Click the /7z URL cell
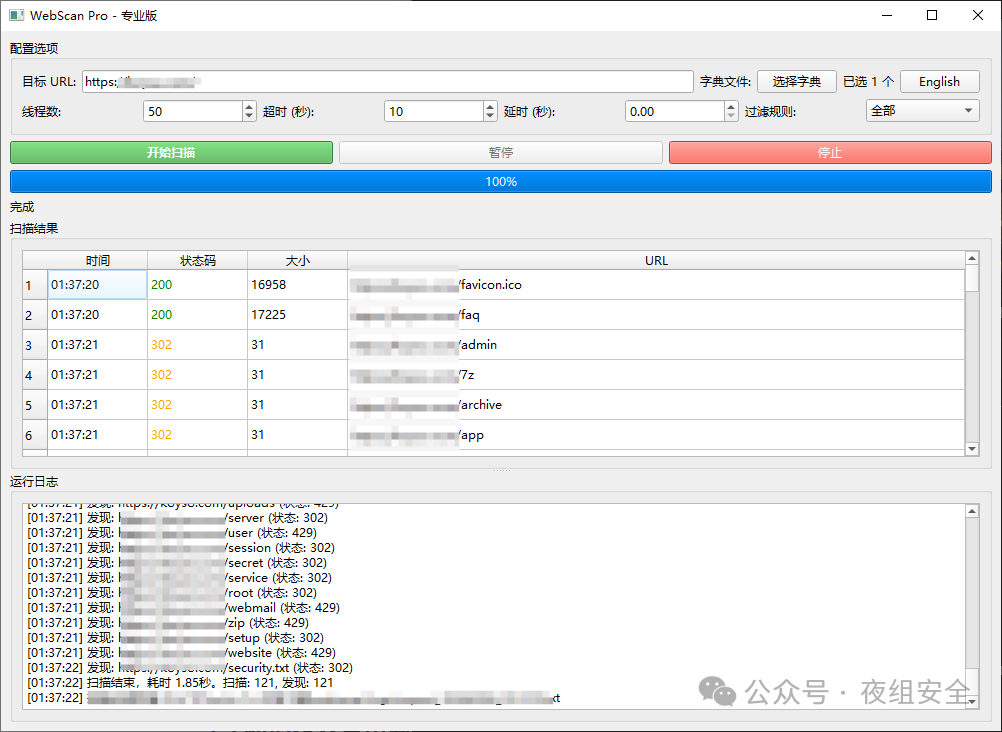 coord(656,375)
